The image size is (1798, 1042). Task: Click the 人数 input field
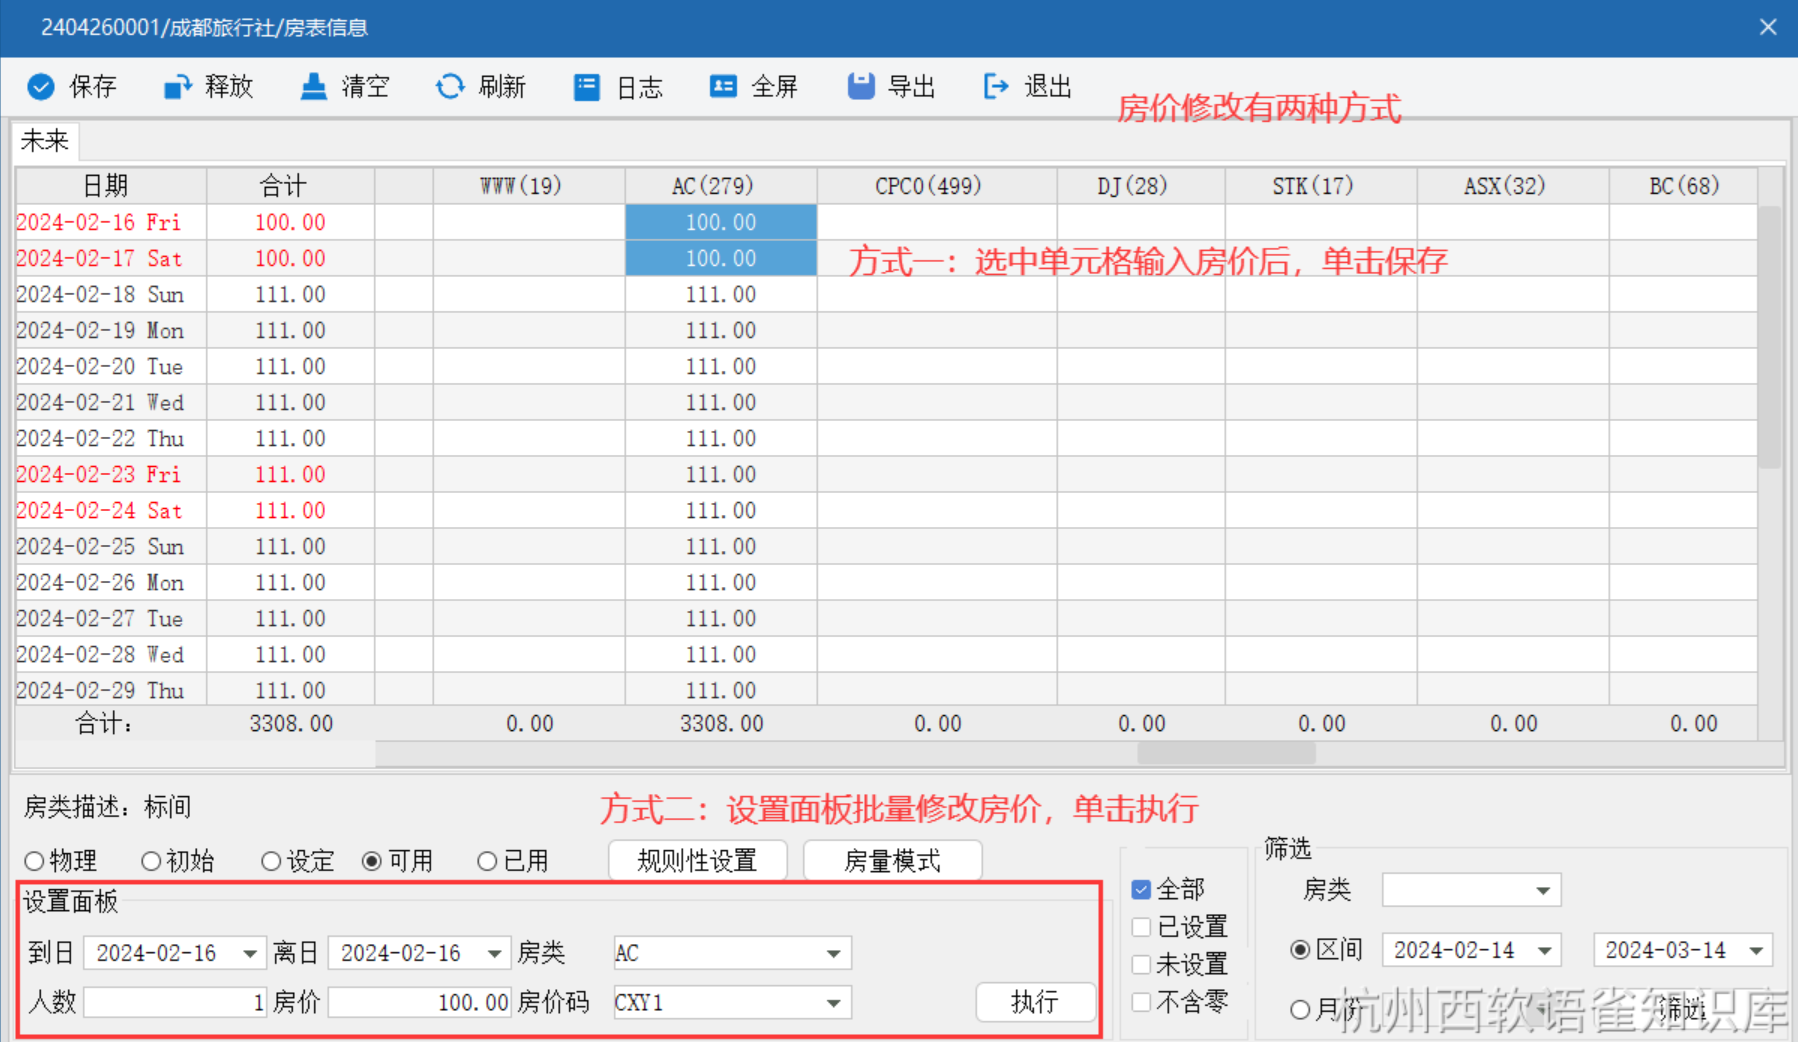(x=175, y=1003)
